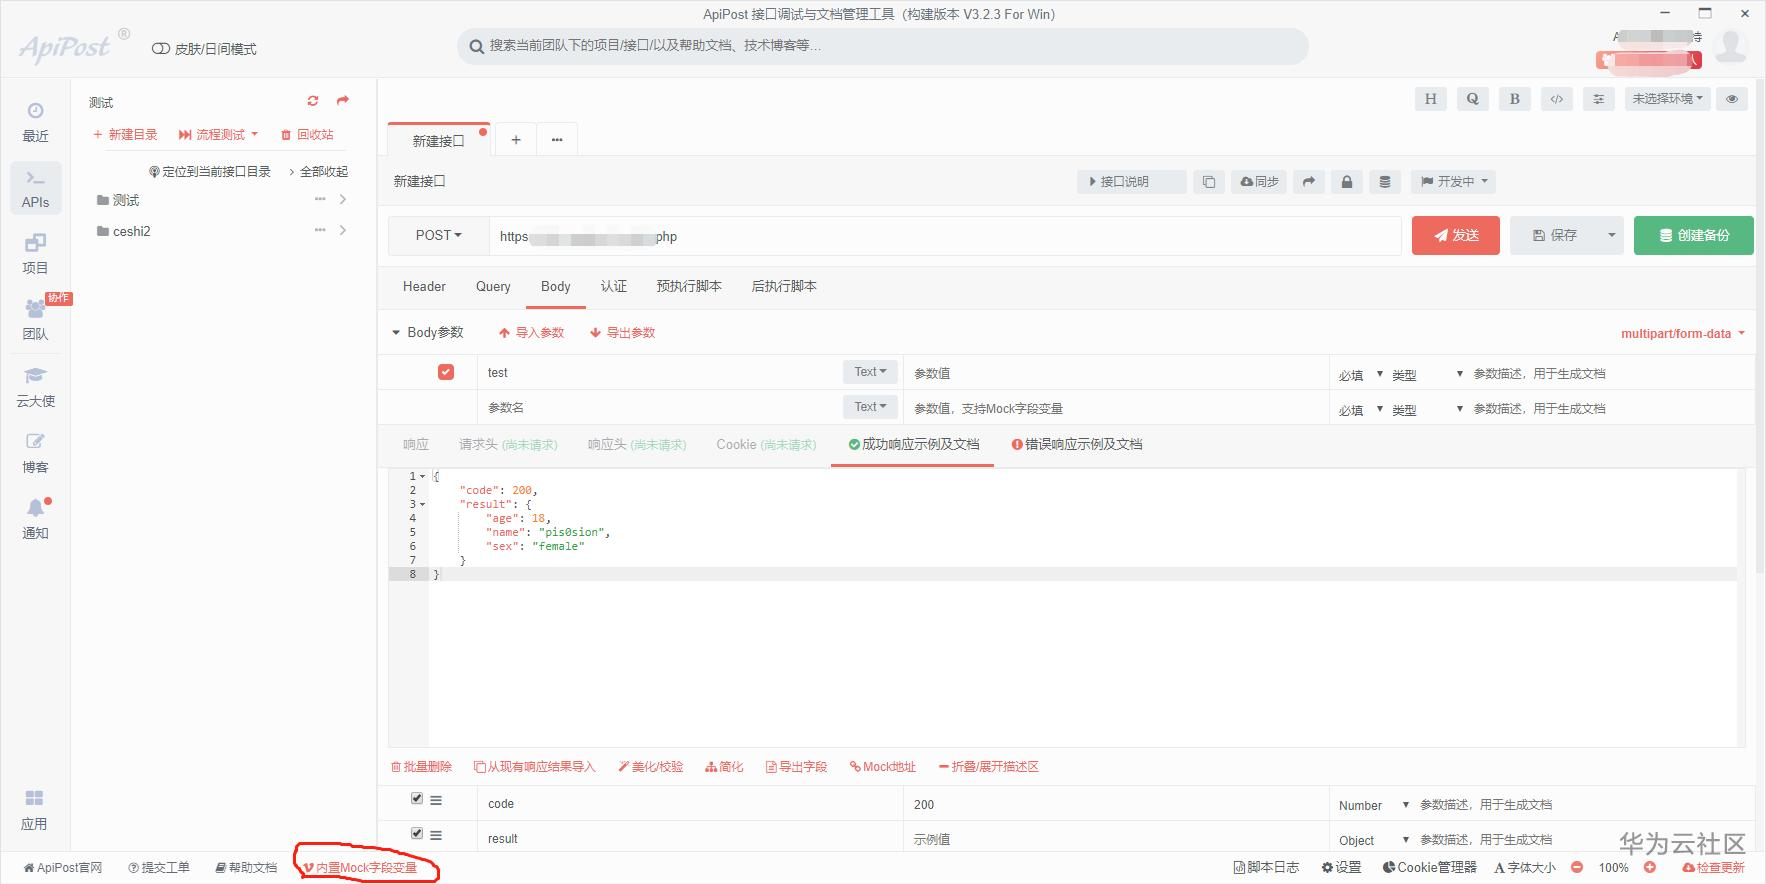Open the multipart/form-data body type dropdown
This screenshot has width=1766, height=884.
pos(1683,334)
